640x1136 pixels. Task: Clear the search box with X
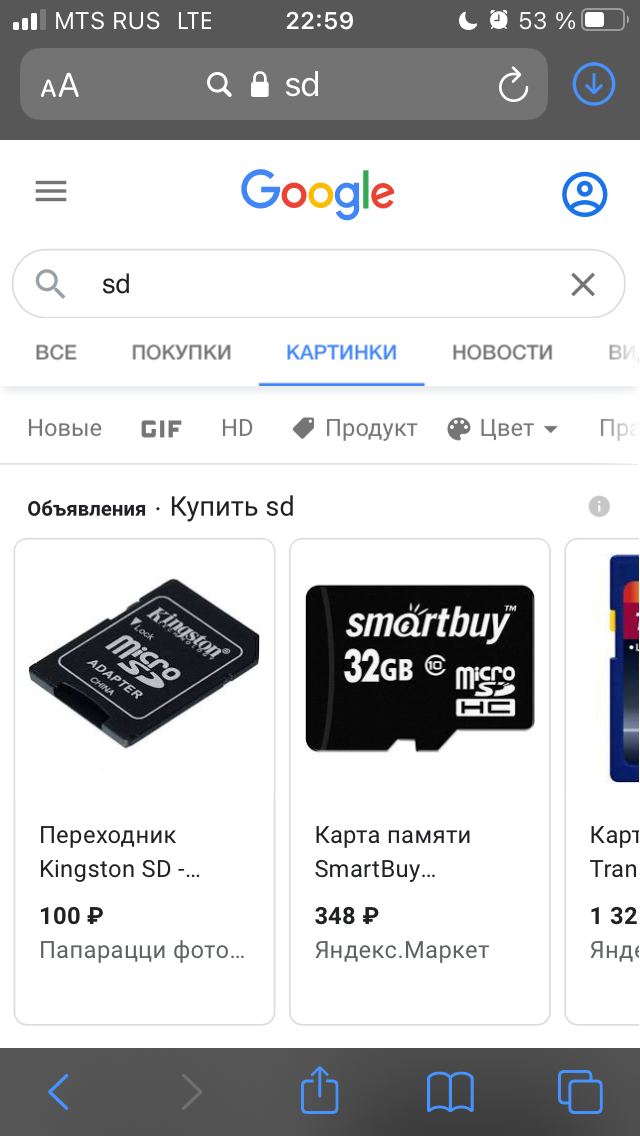[583, 285]
